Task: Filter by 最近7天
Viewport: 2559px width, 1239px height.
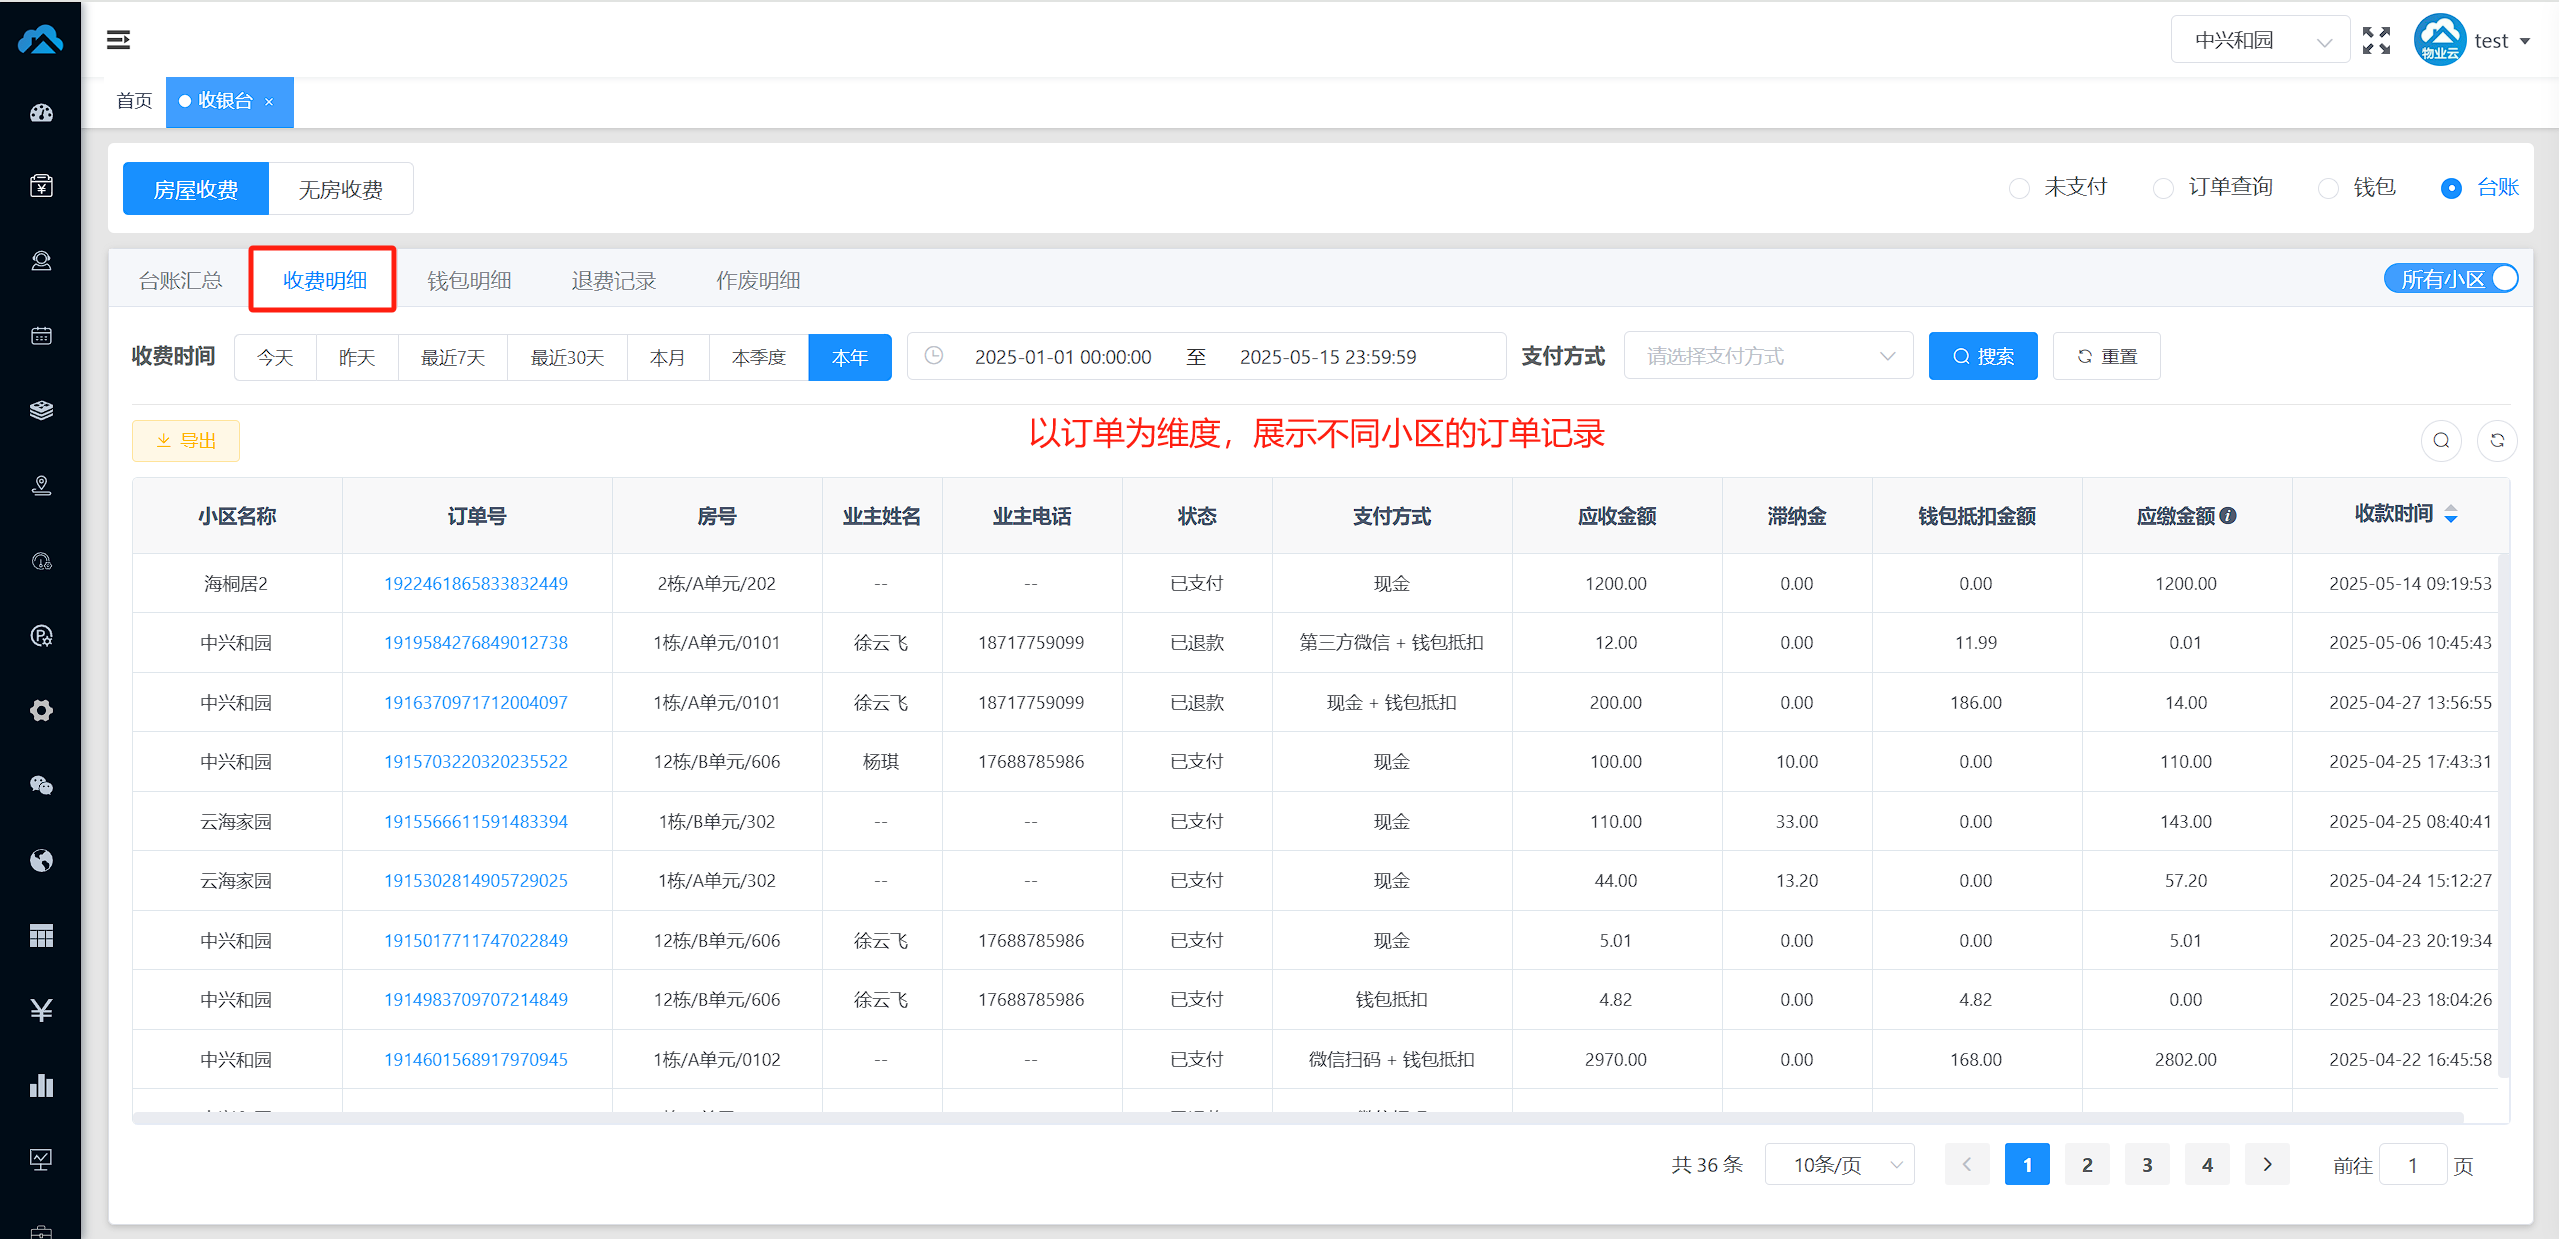Action: 453,357
